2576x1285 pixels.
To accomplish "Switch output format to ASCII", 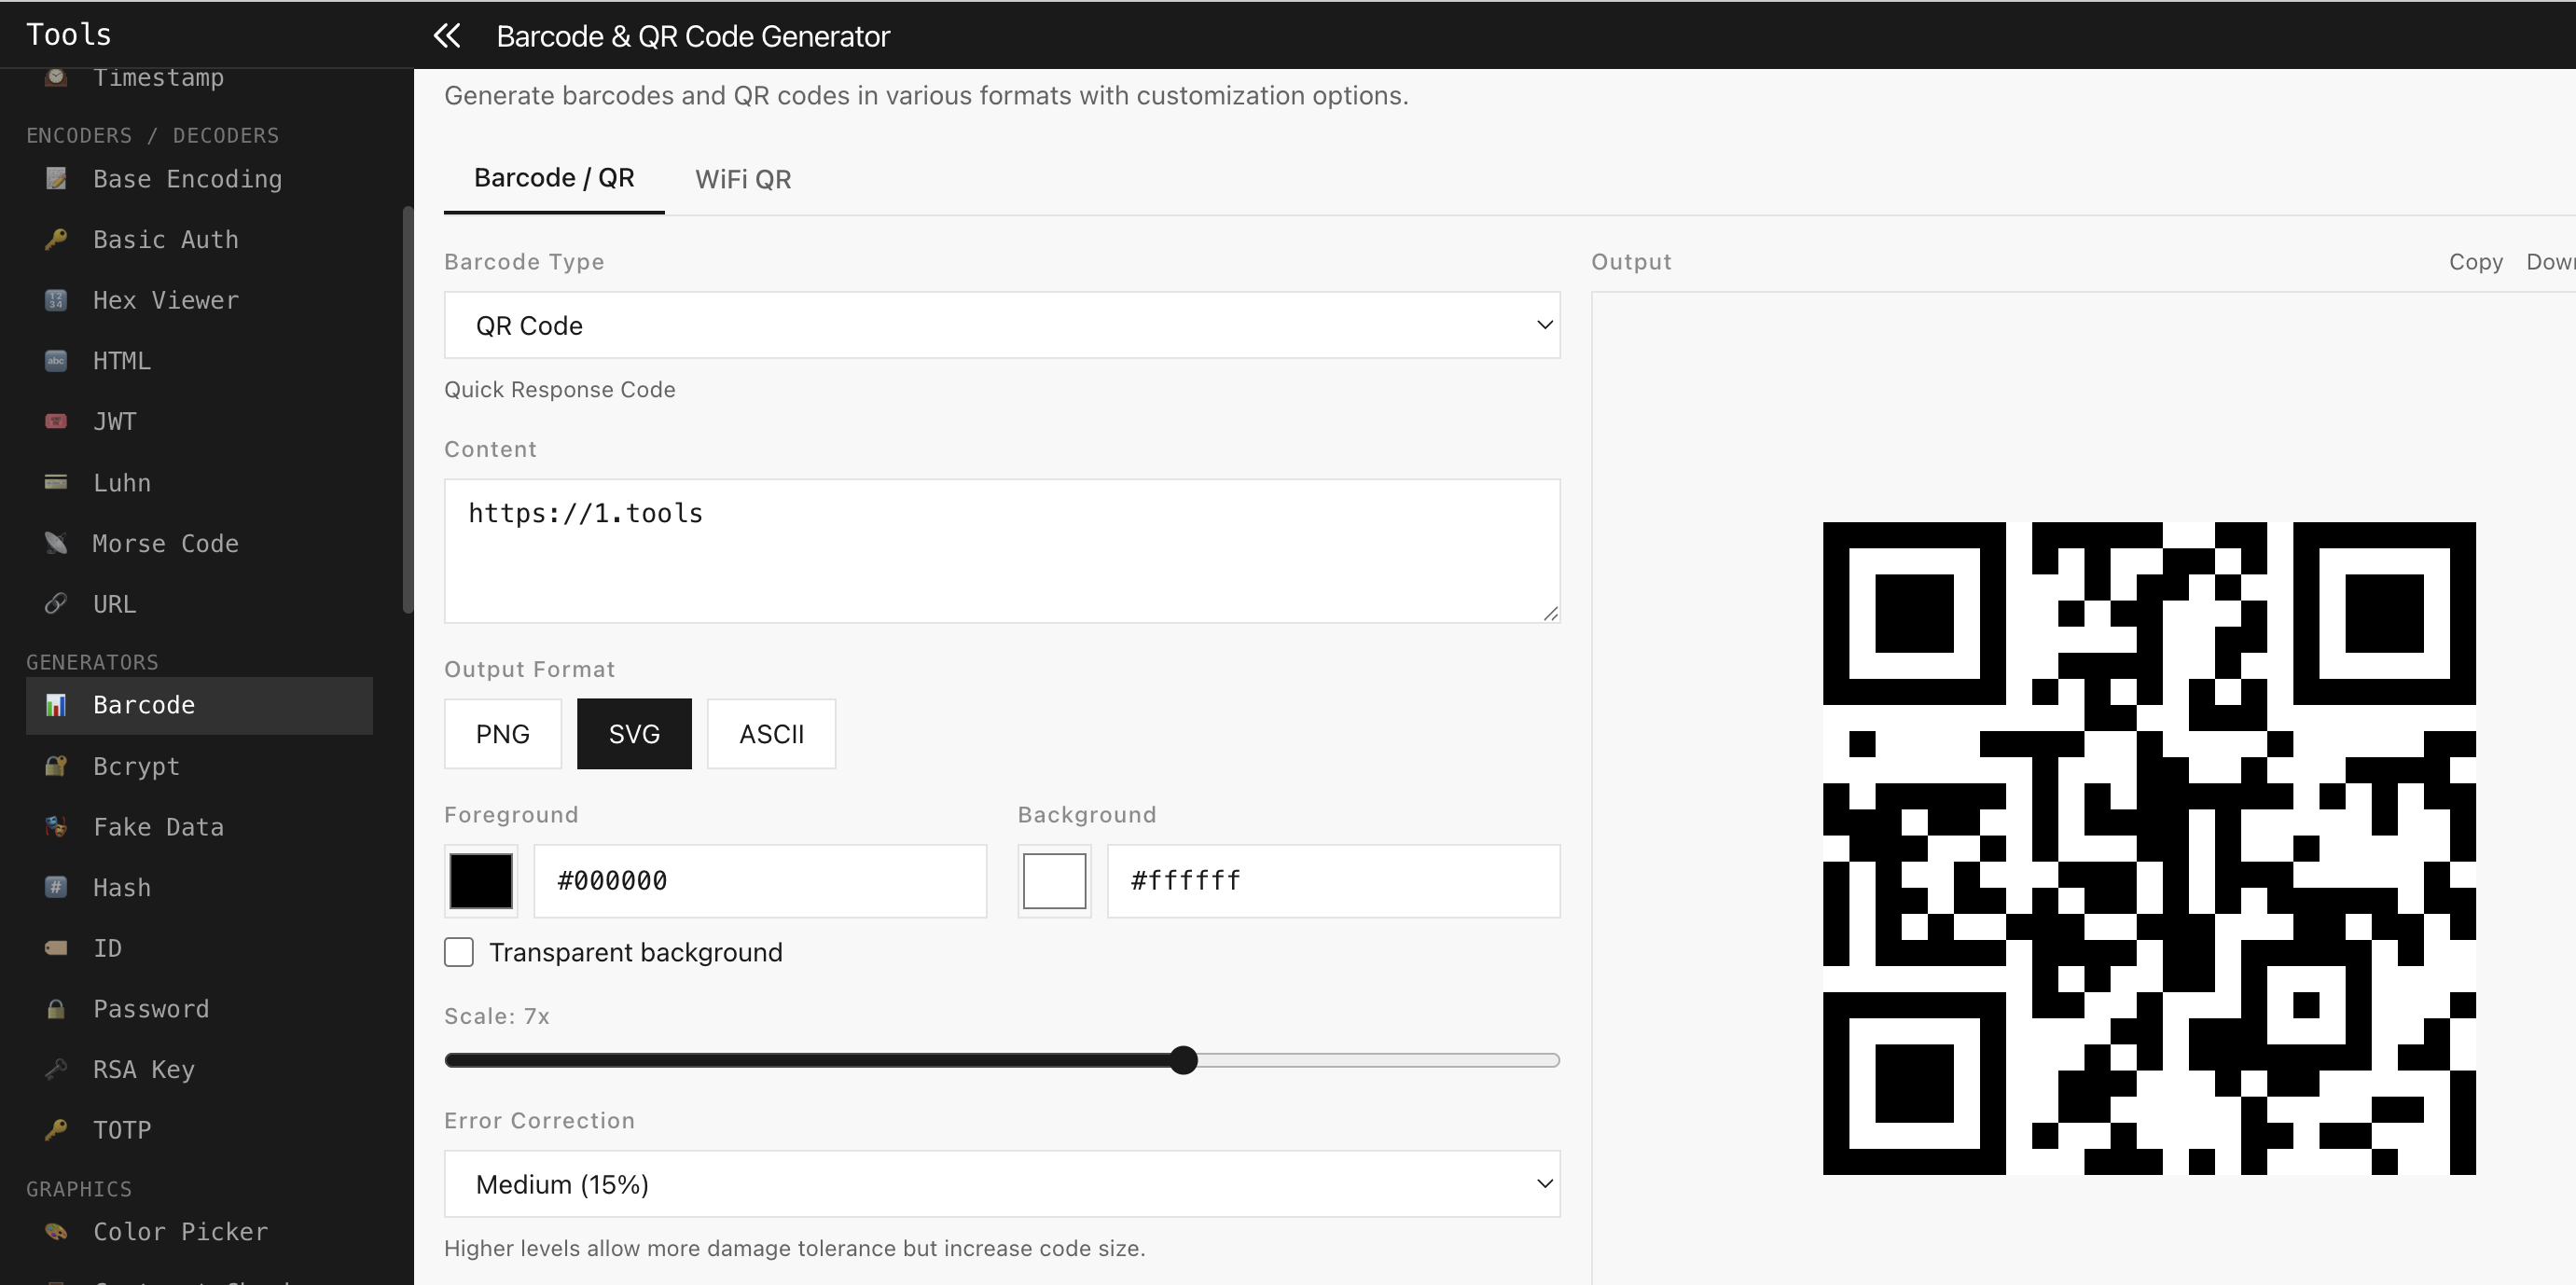I will (771, 734).
